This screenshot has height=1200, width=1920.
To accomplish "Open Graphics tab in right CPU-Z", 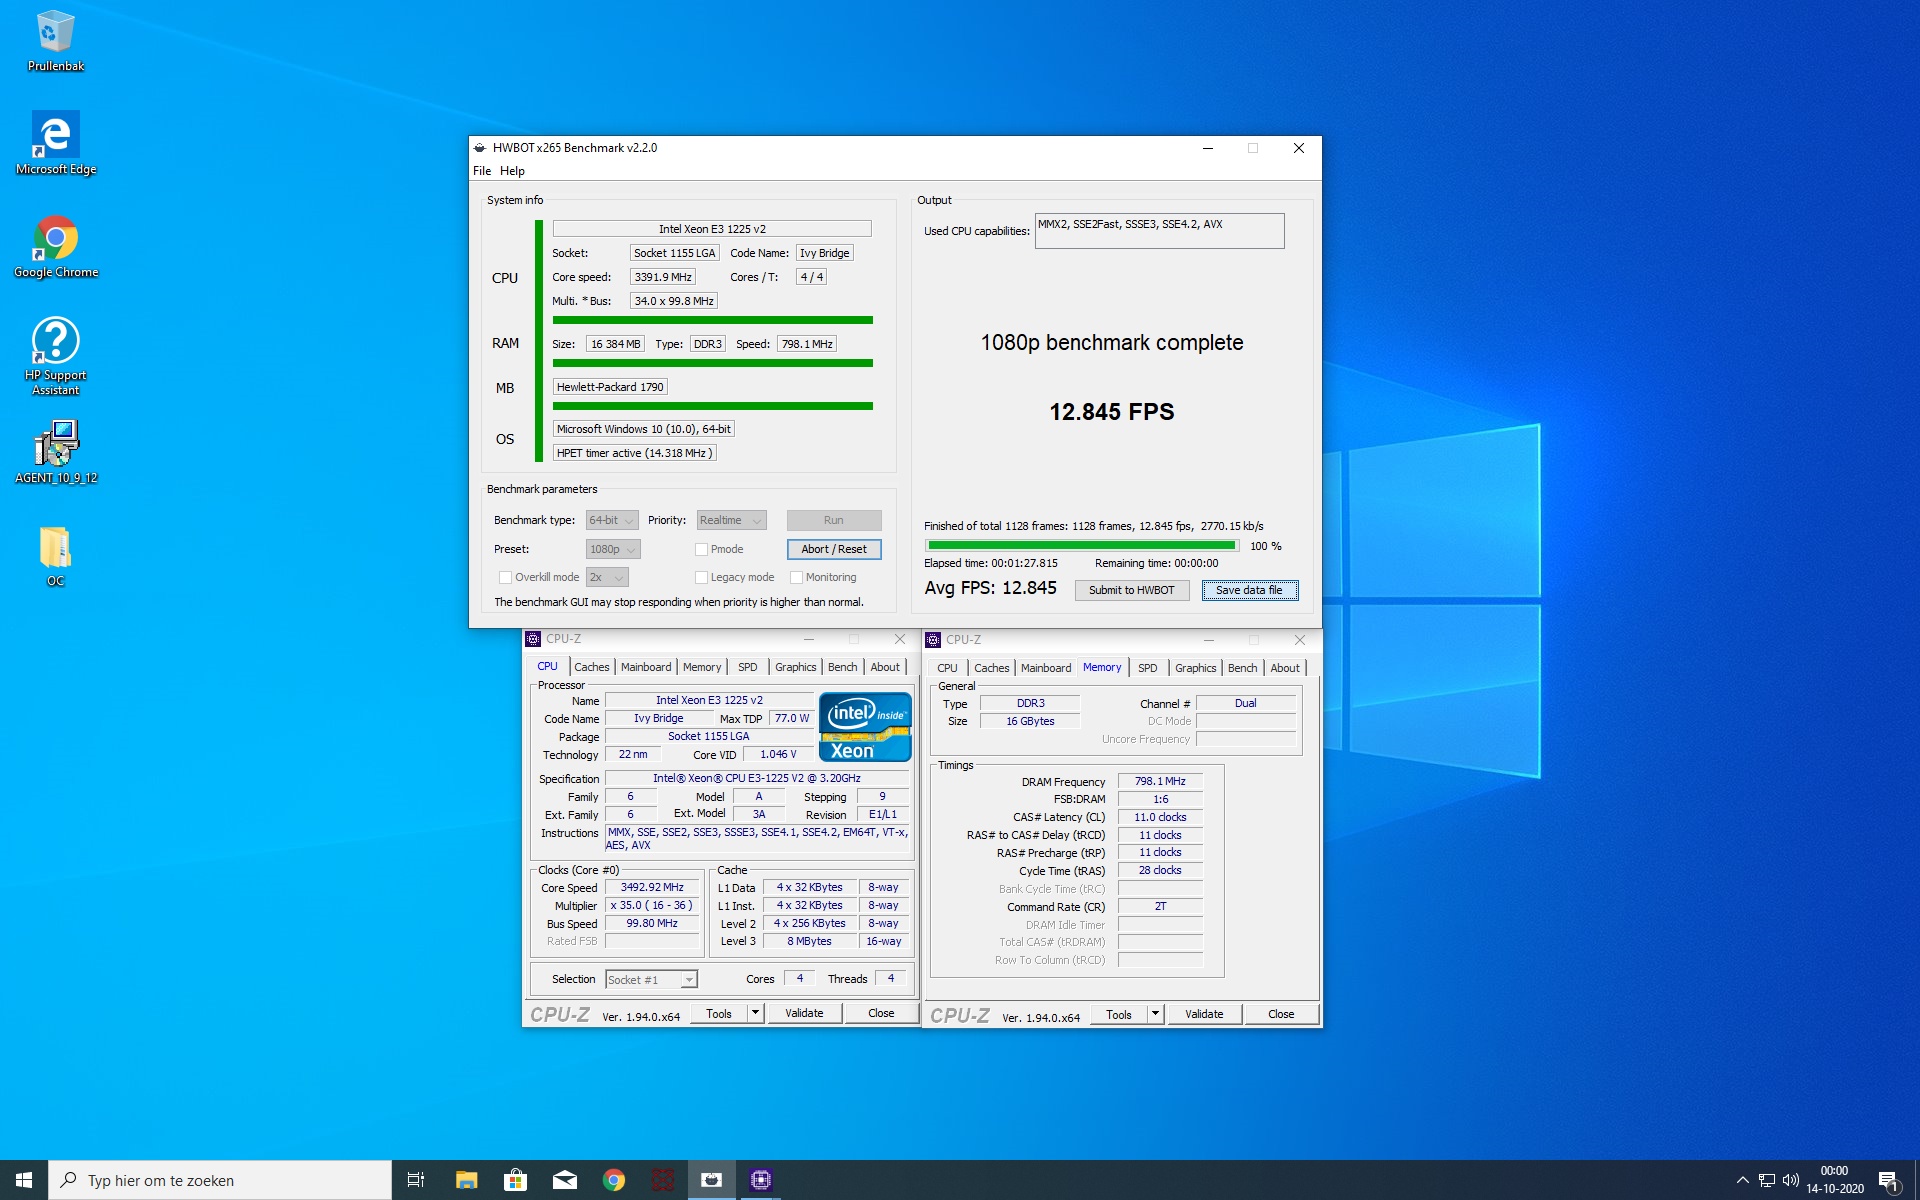I will coord(1196,668).
